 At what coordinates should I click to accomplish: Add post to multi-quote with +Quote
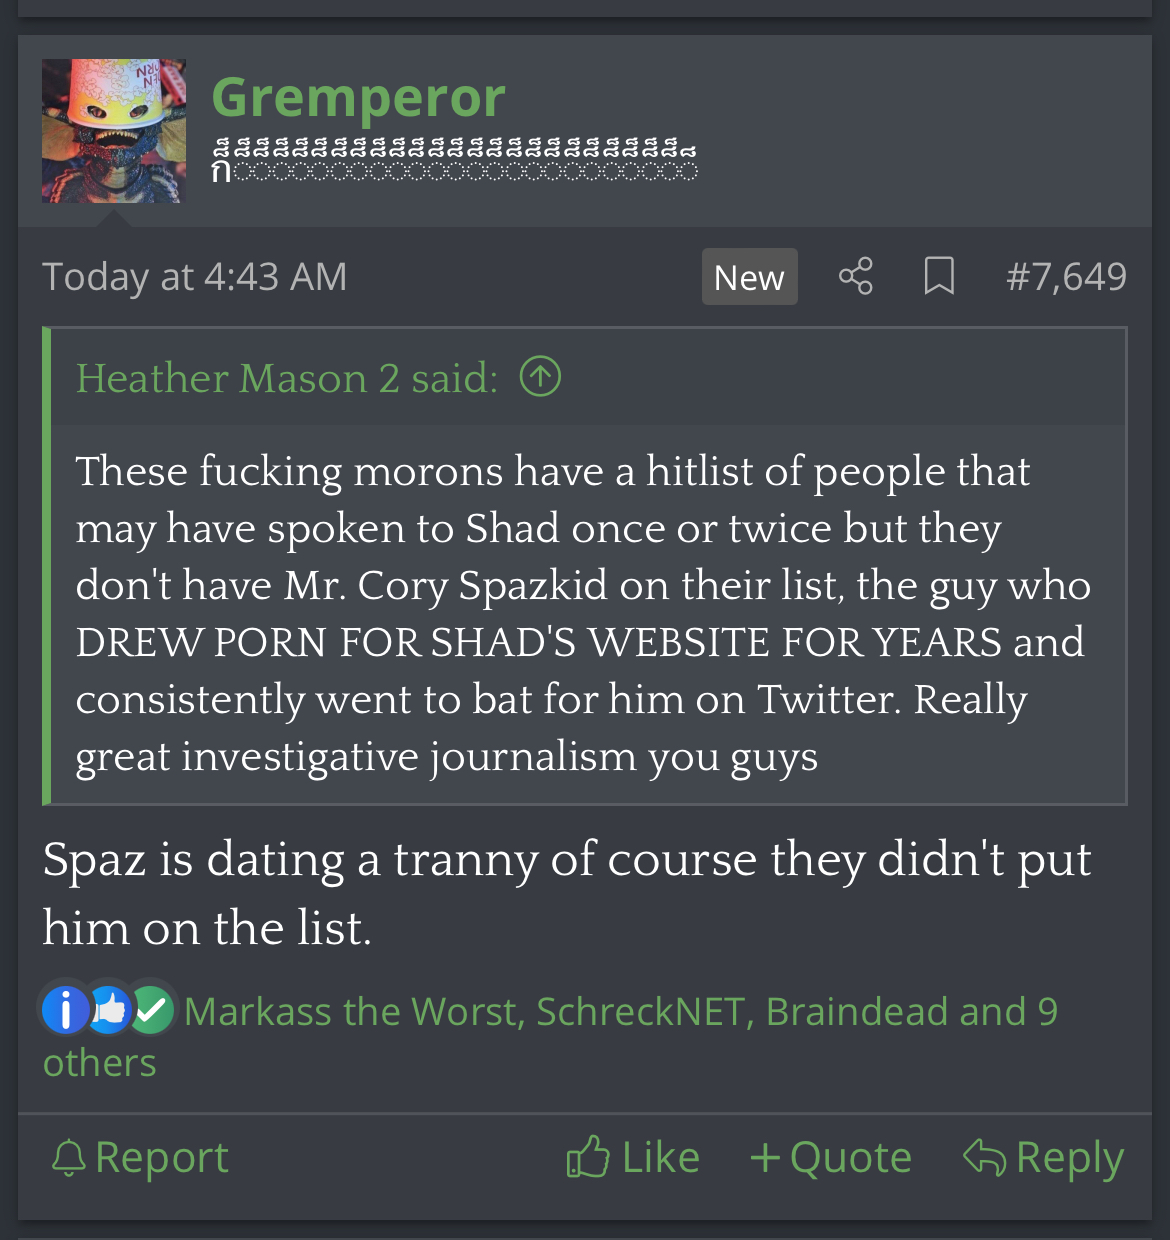click(x=831, y=1157)
